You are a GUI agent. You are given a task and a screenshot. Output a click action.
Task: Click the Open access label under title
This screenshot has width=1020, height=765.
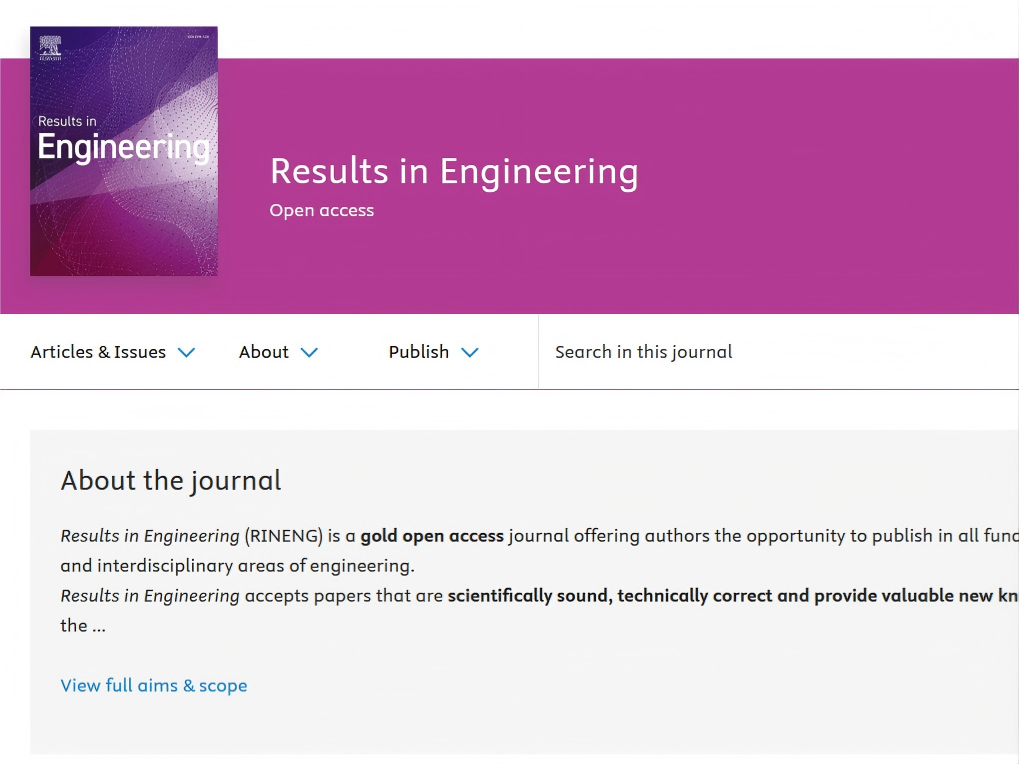pos(322,211)
